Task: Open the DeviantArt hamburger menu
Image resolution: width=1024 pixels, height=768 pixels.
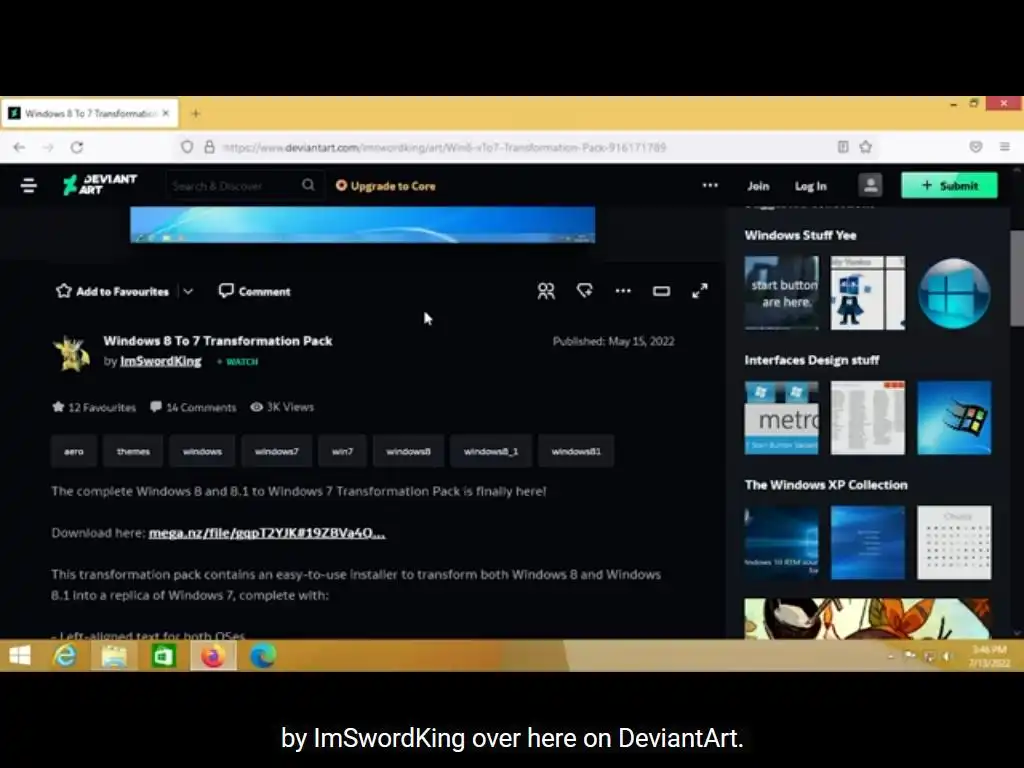Action: click(28, 186)
